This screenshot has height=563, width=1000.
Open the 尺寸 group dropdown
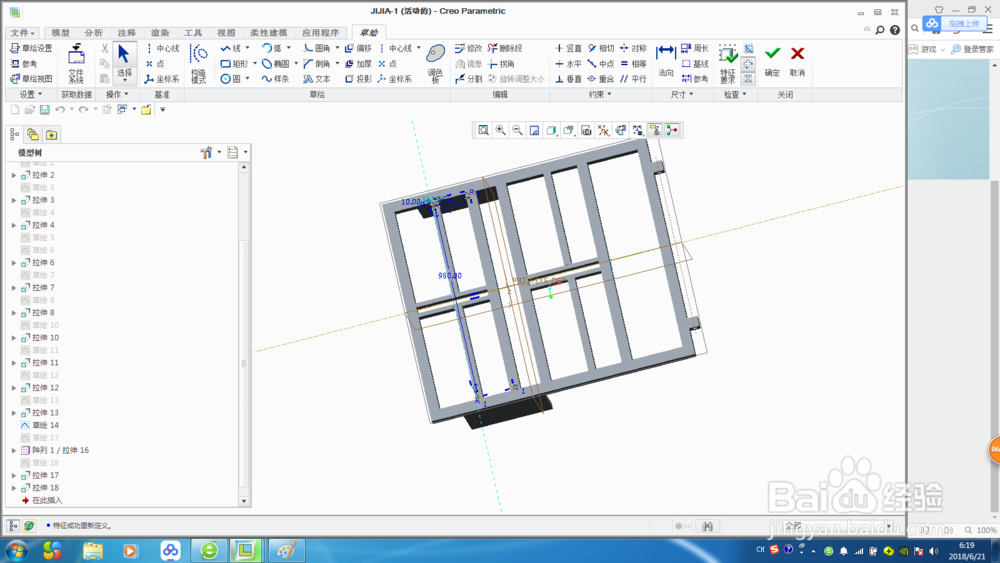coord(681,94)
